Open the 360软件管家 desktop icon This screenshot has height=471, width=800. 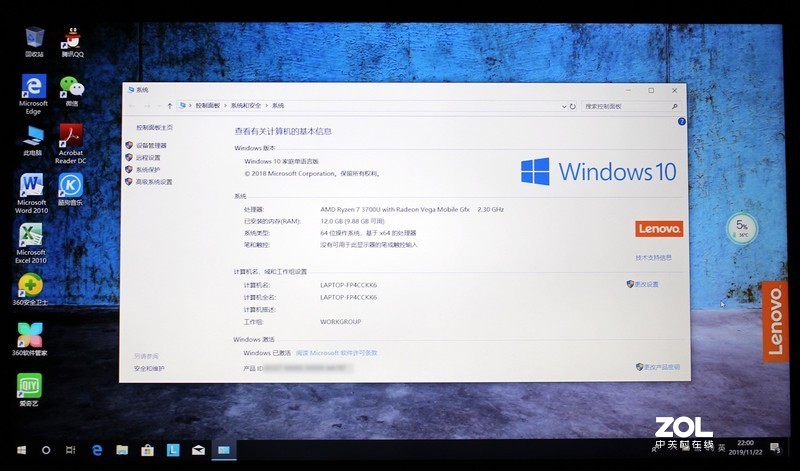pyautogui.click(x=30, y=339)
